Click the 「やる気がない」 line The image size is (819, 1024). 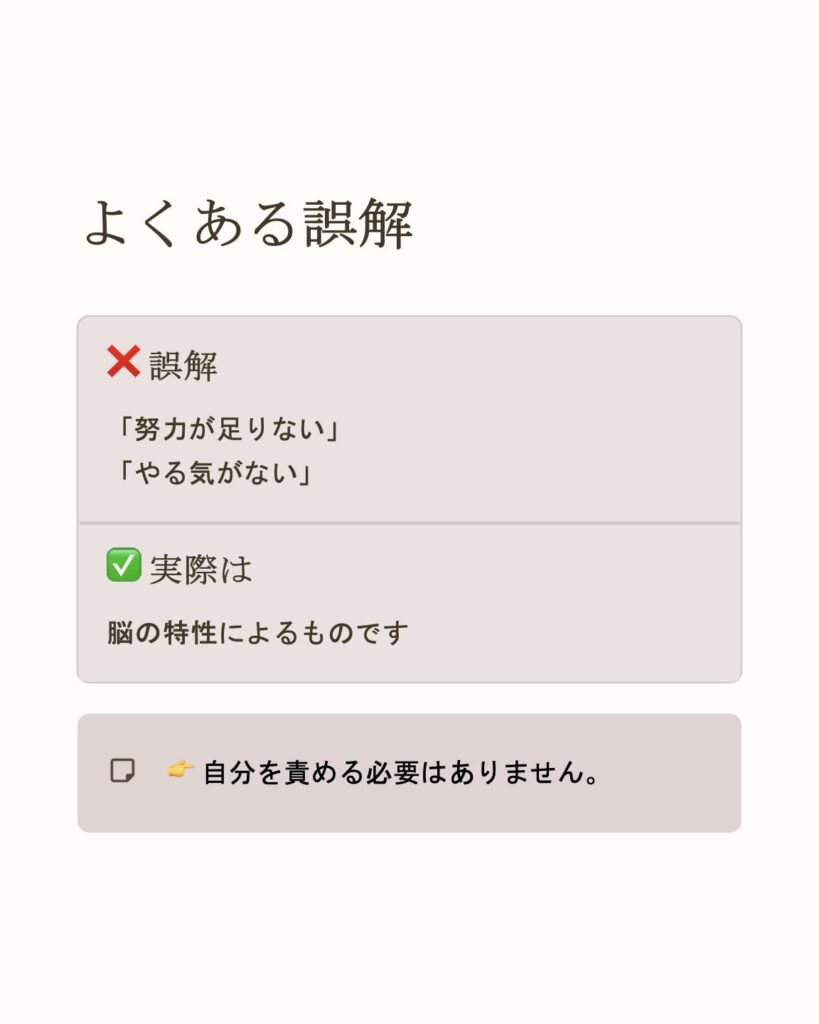[x=213, y=472]
